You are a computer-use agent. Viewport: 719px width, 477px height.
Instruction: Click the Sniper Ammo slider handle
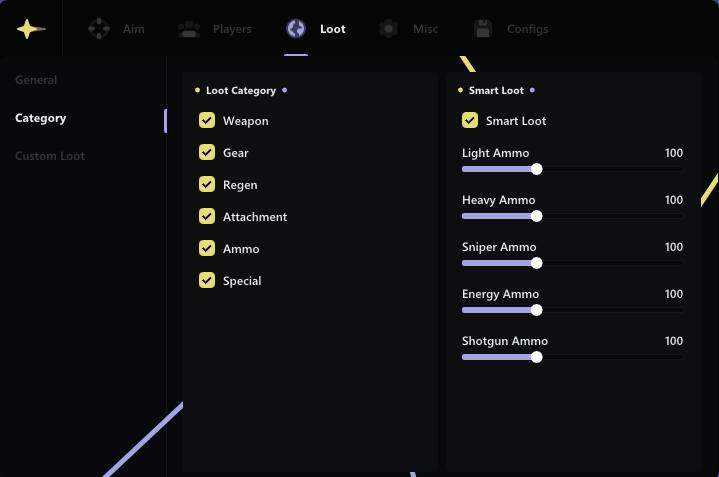tap(536, 263)
